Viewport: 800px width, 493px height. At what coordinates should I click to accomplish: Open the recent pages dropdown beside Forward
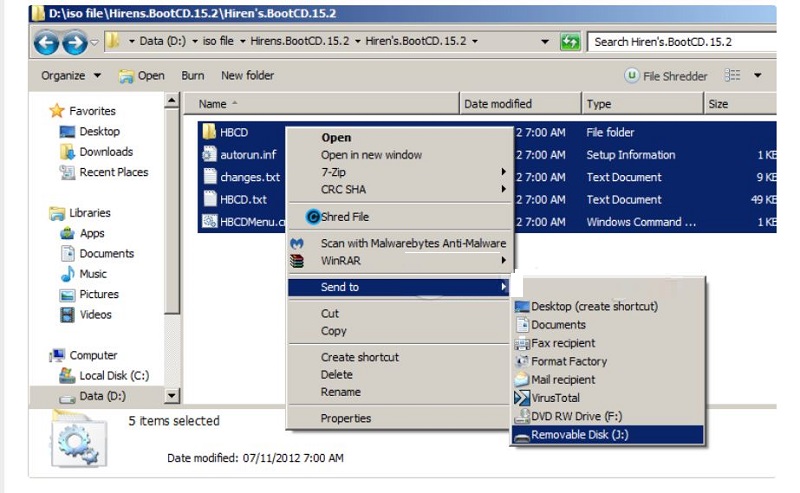[94, 42]
